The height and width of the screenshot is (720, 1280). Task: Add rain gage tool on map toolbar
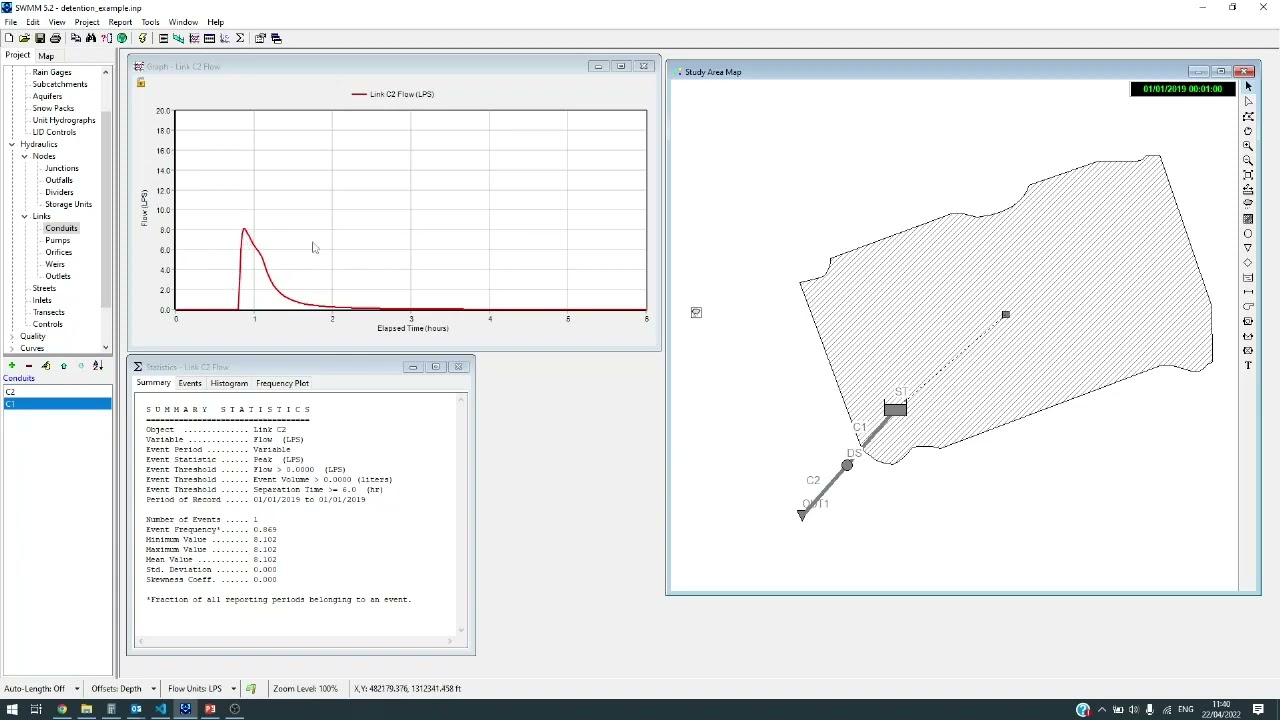(1248, 204)
